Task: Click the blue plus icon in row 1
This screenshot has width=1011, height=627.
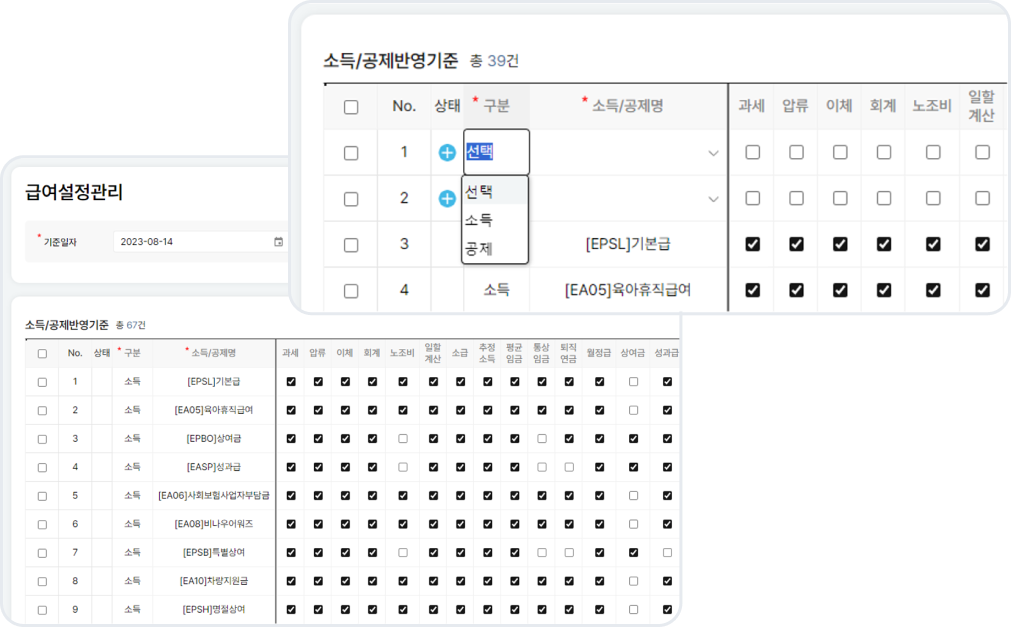Action: click(447, 153)
